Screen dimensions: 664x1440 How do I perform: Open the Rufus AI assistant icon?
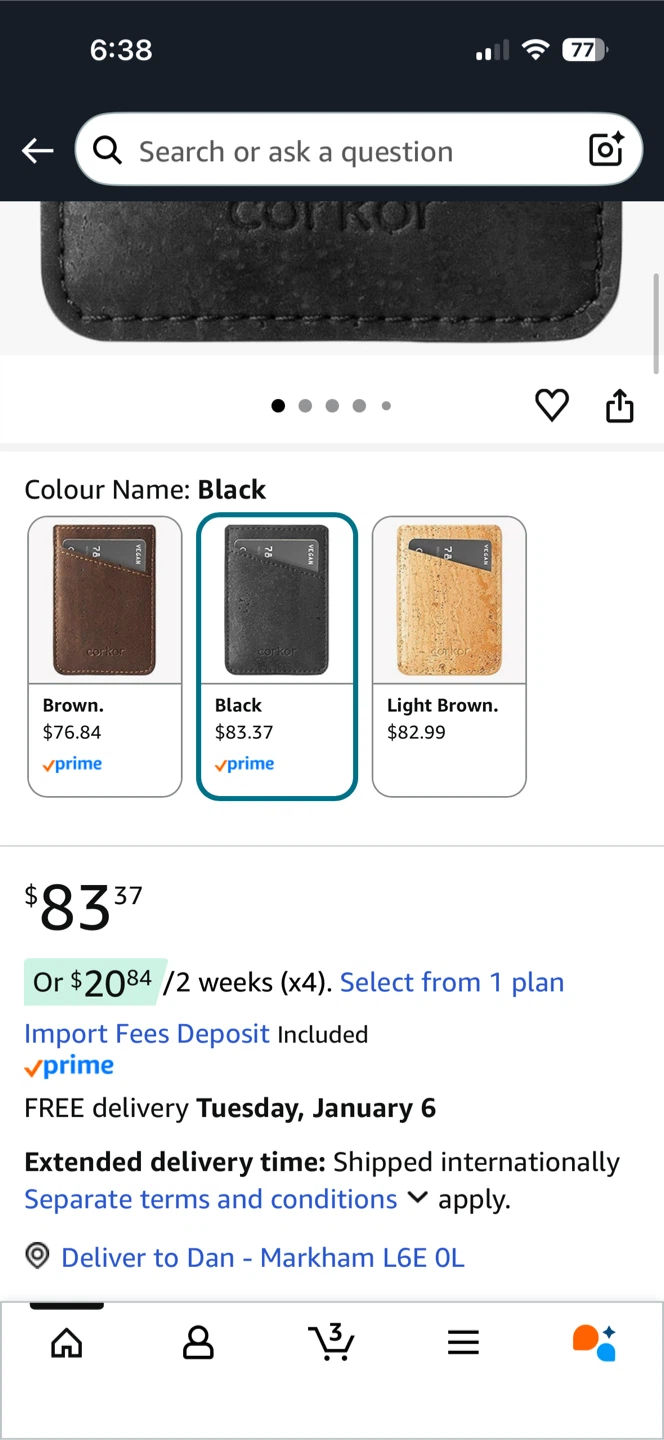tap(594, 1342)
